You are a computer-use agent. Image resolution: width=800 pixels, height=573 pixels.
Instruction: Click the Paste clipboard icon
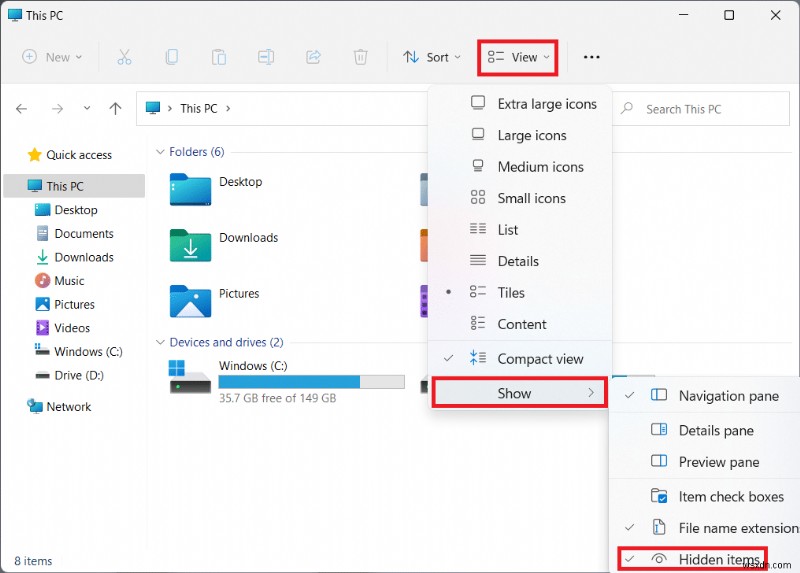point(218,57)
